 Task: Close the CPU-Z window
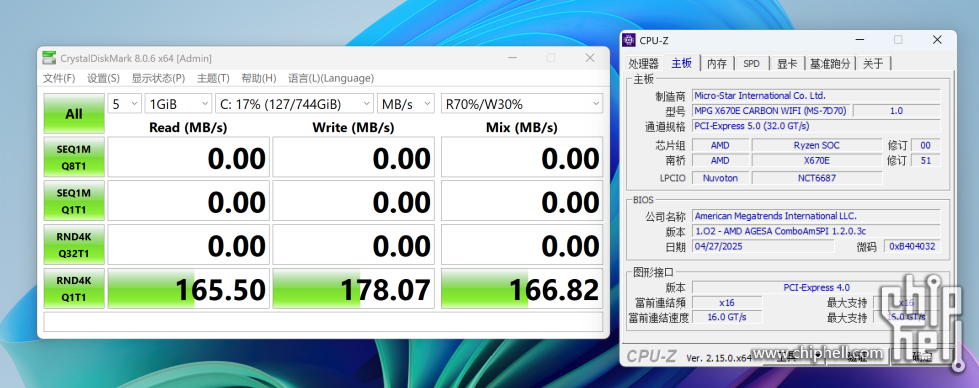[x=937, y=40]
